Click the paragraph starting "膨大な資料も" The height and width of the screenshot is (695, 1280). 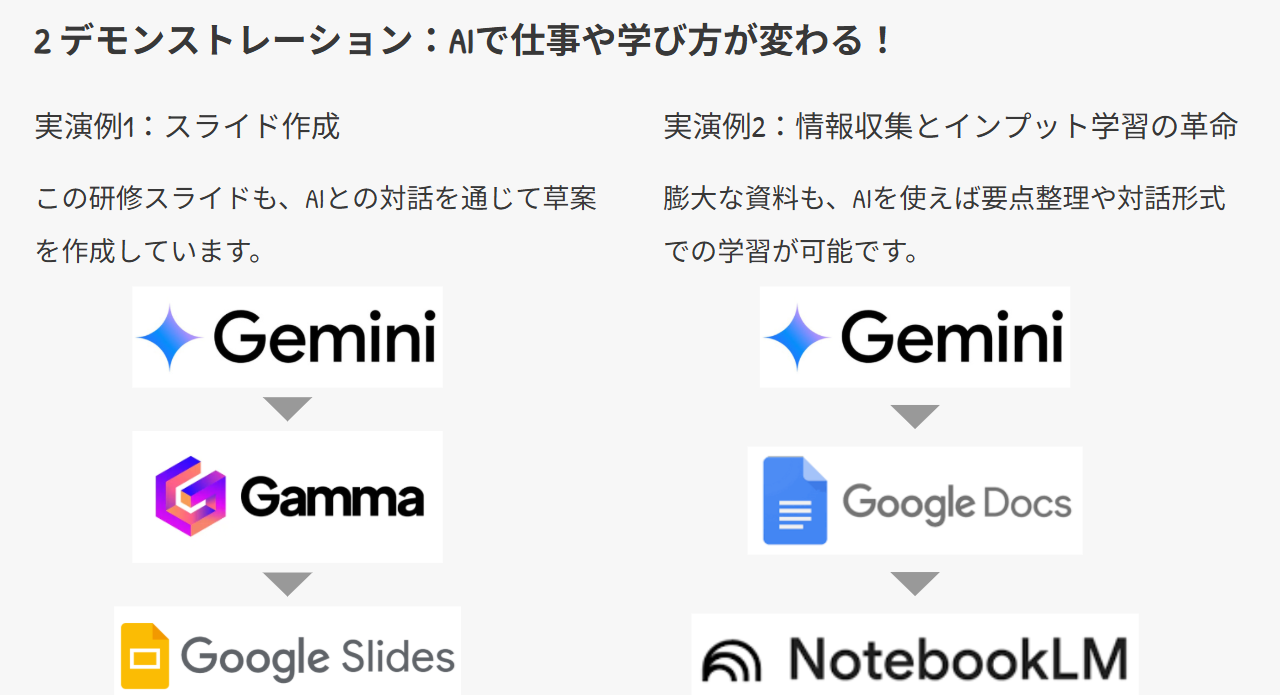[x=944, y=224]
